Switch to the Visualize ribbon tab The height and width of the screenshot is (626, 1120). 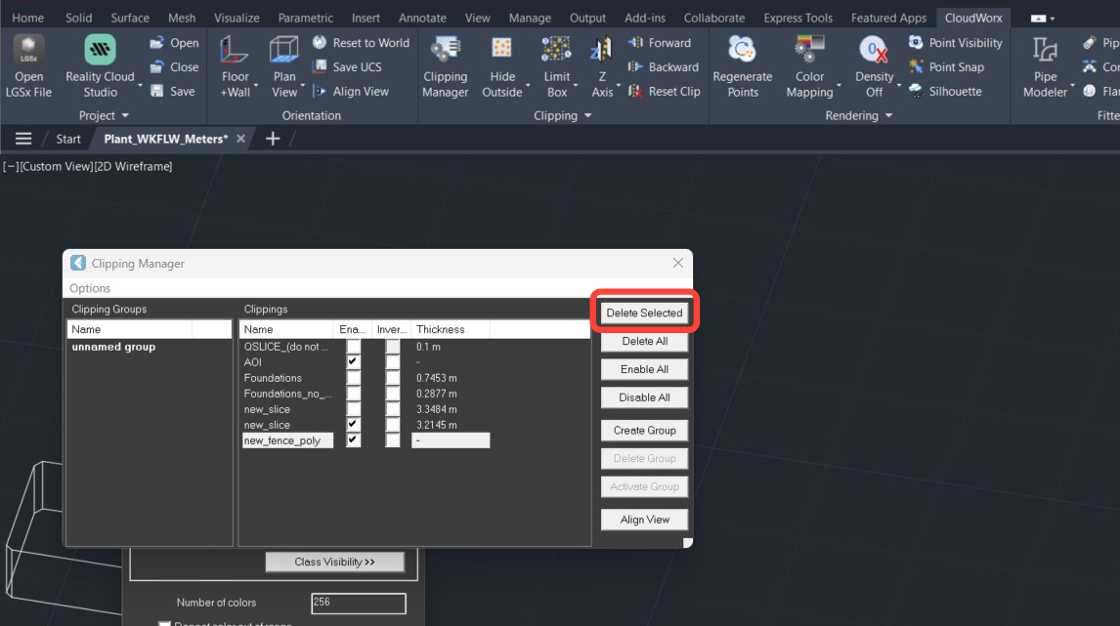click(236, 18)
